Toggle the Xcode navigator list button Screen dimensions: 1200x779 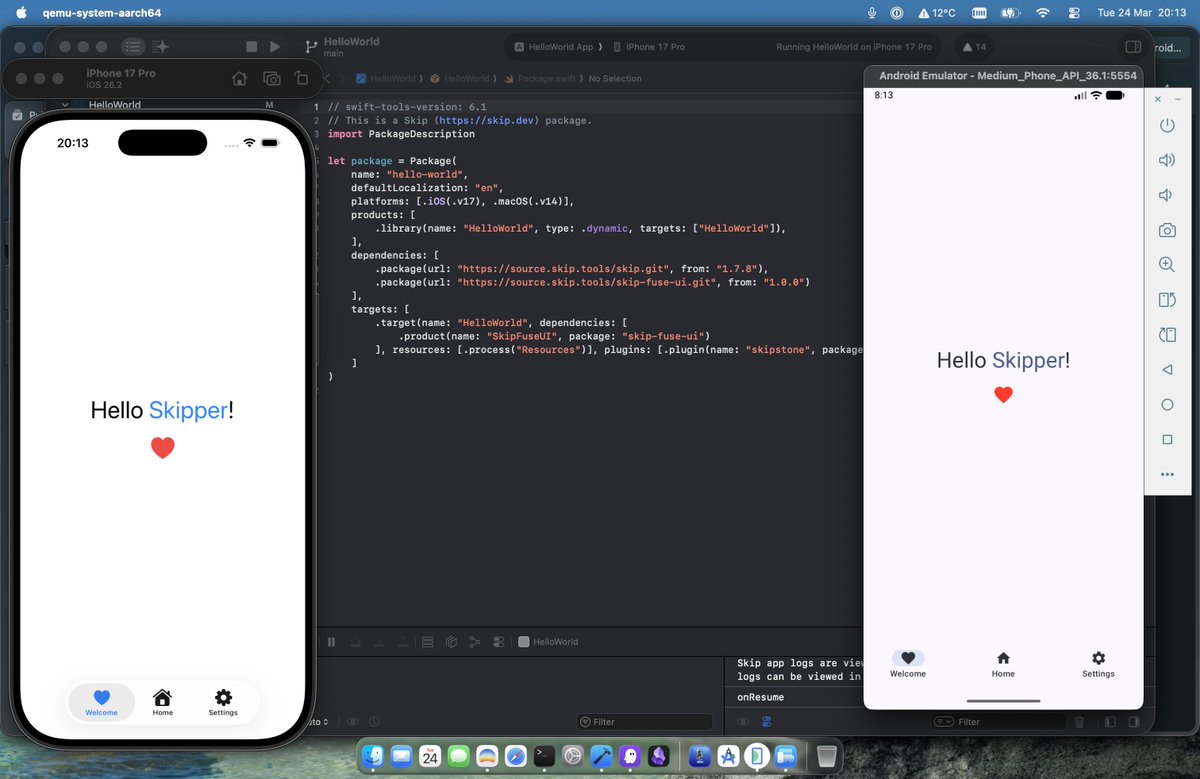[x=133, y=47]
